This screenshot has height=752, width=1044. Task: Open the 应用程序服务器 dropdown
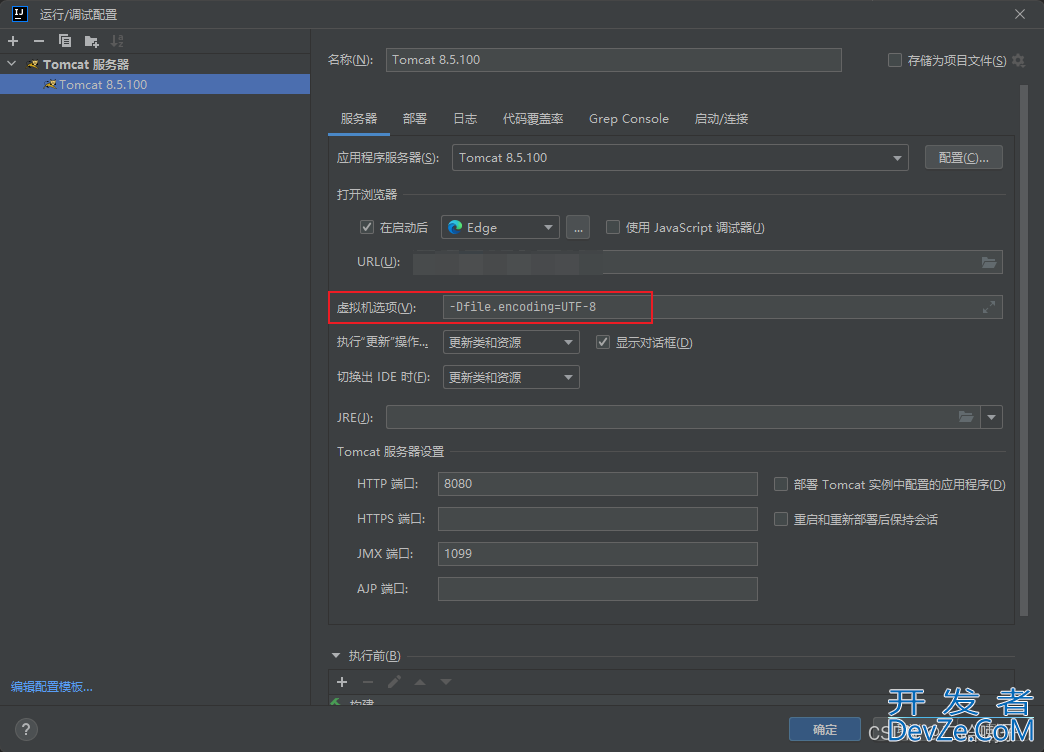click(680, 158)
